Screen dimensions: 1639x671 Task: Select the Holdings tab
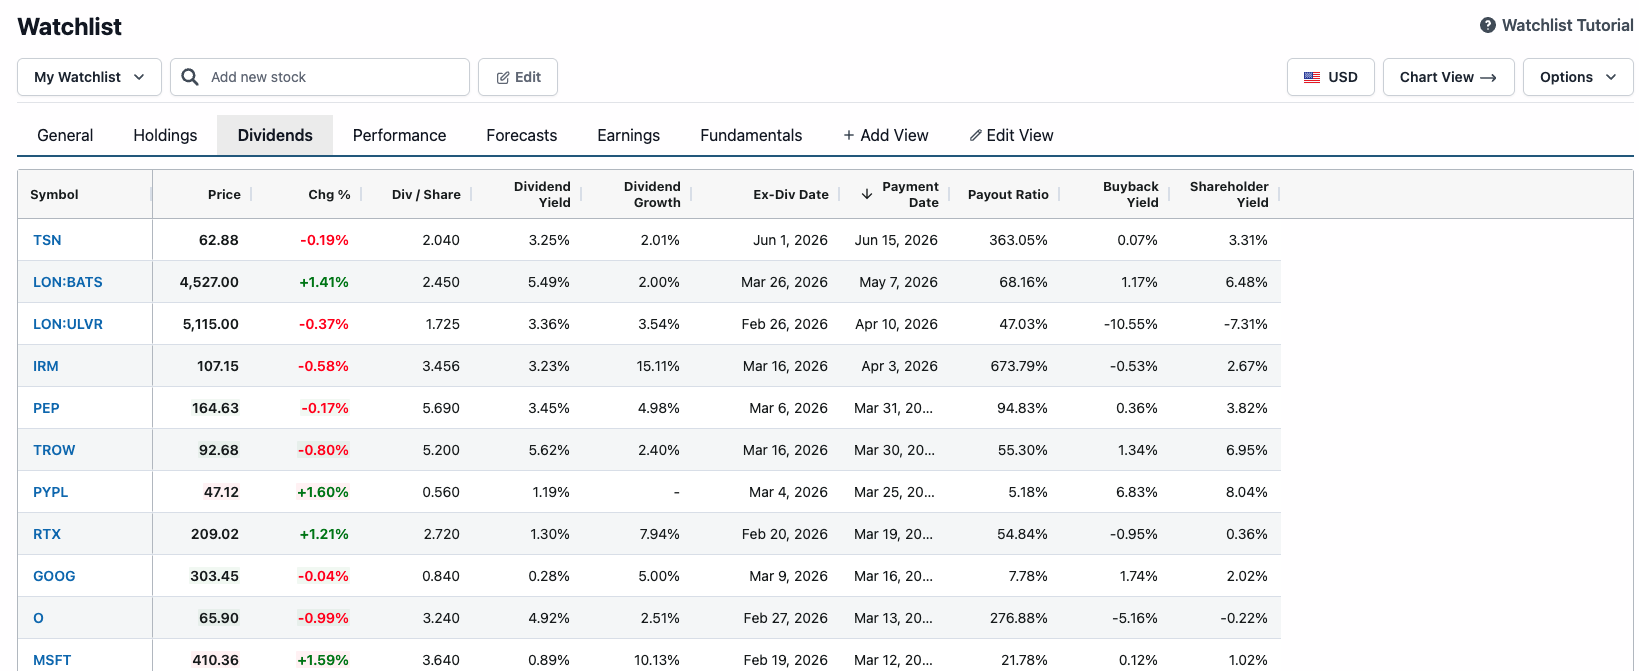pos(165,135)
